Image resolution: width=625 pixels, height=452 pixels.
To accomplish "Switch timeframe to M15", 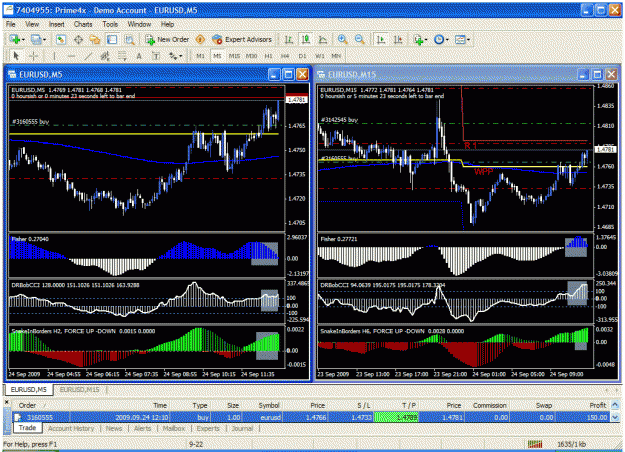I will pyautogui.click(x=234, y=56).
